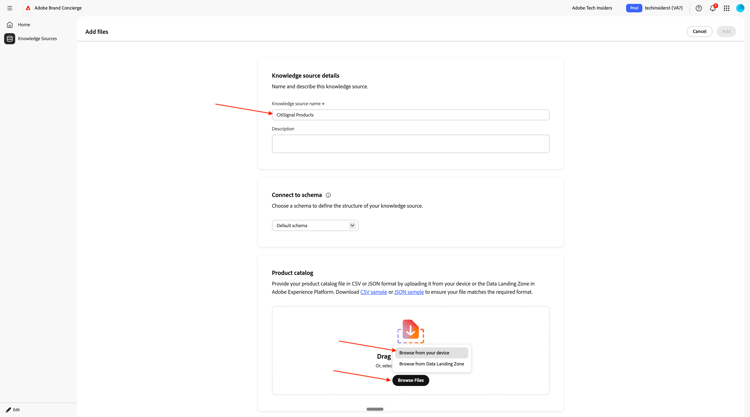Viewport: 750px width, 417px height.
Task: Click the Knowledge source name field
Action: point(410,115)
